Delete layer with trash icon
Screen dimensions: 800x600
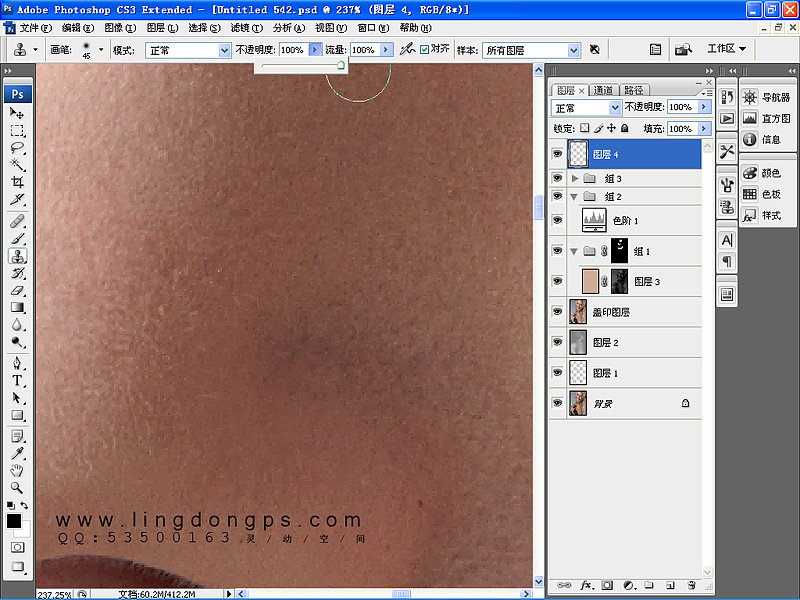point(691,585)
